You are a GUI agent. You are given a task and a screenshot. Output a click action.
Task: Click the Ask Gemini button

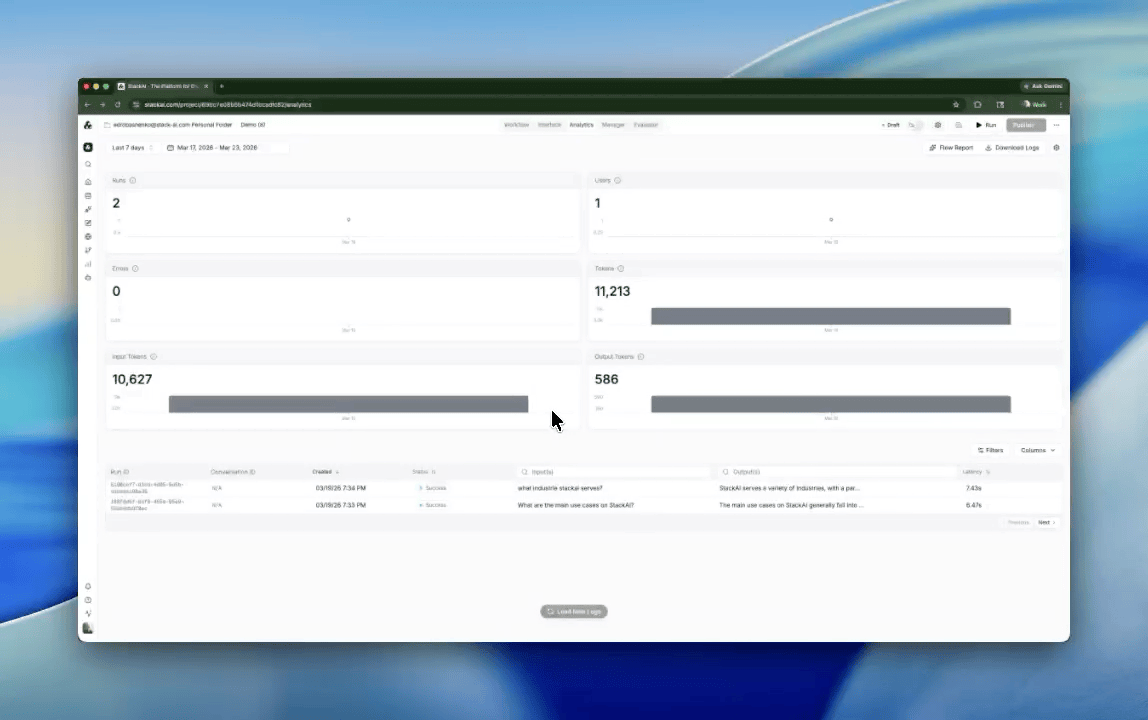(1043, 86)
